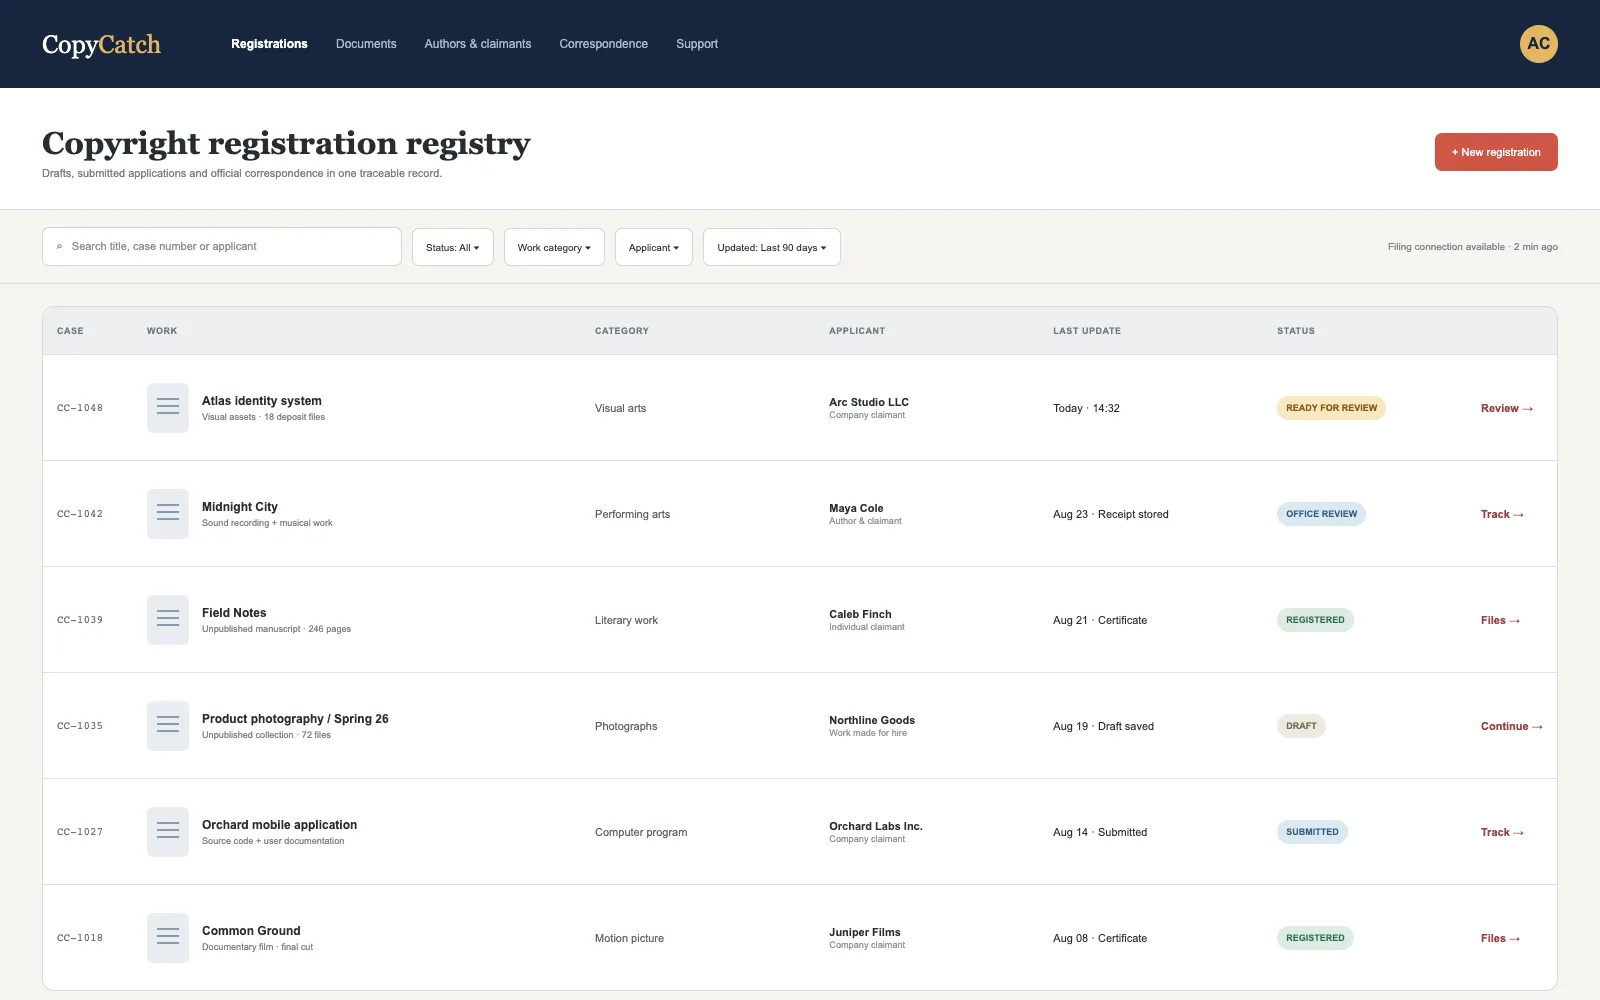Click the Atlas identity system title
The width and height of the screenshot is (1600, 1000).
point(262,401)
